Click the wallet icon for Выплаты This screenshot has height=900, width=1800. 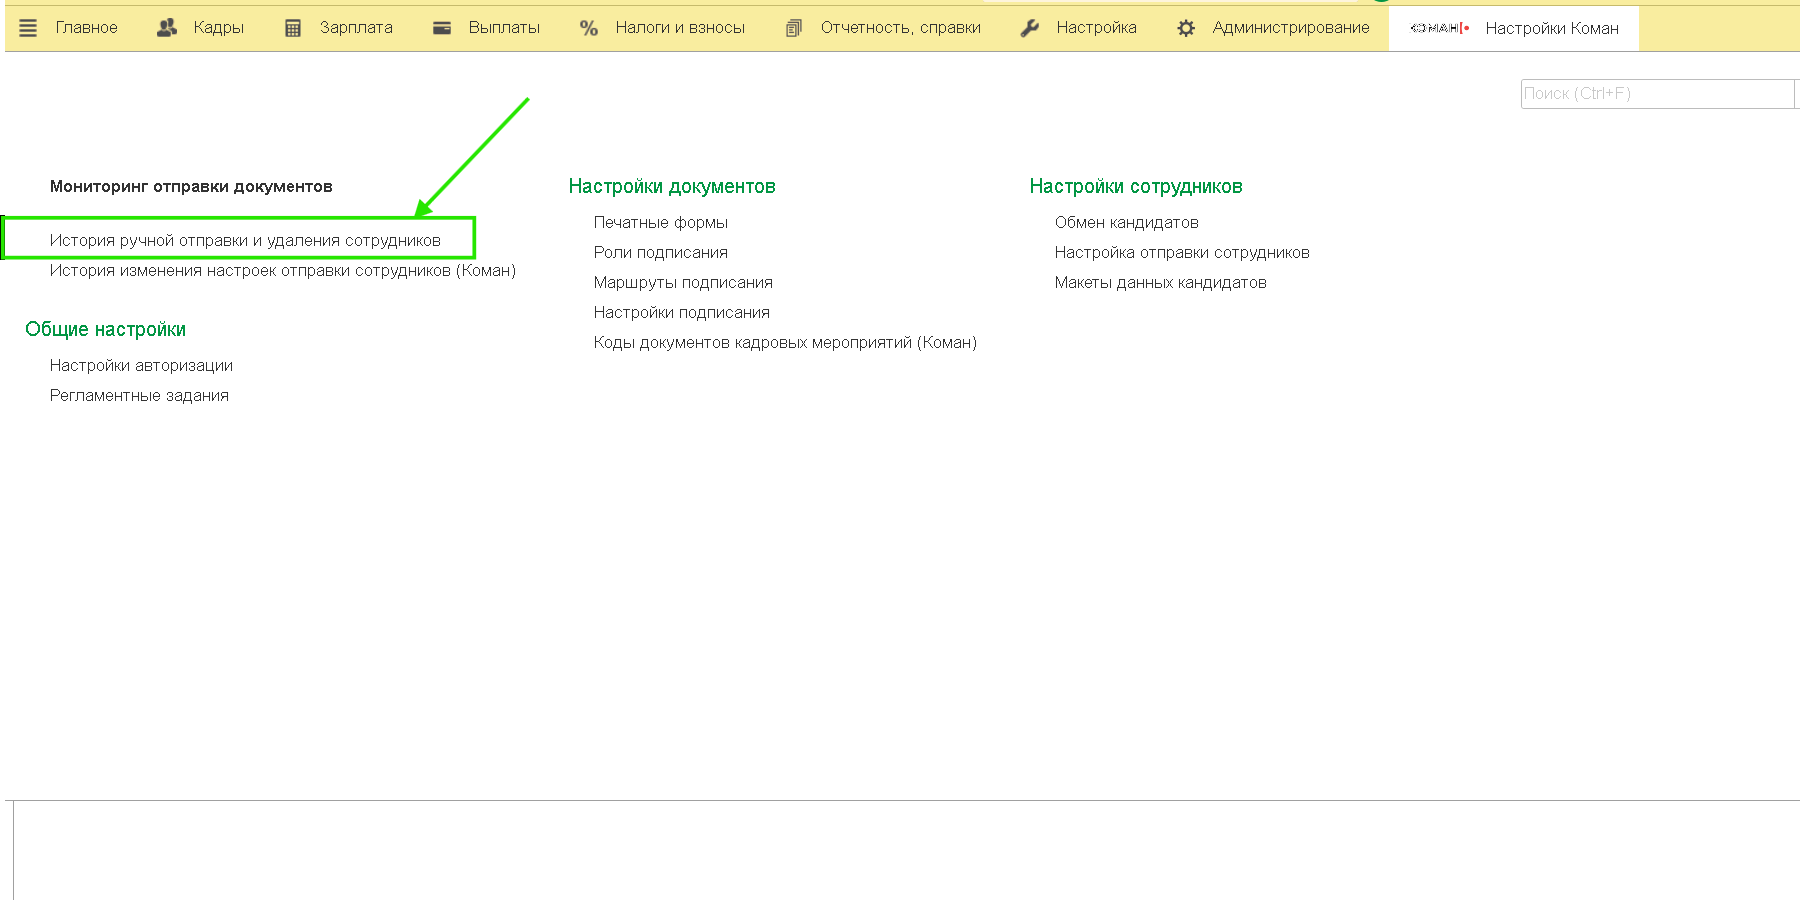(x=442, y=28)
